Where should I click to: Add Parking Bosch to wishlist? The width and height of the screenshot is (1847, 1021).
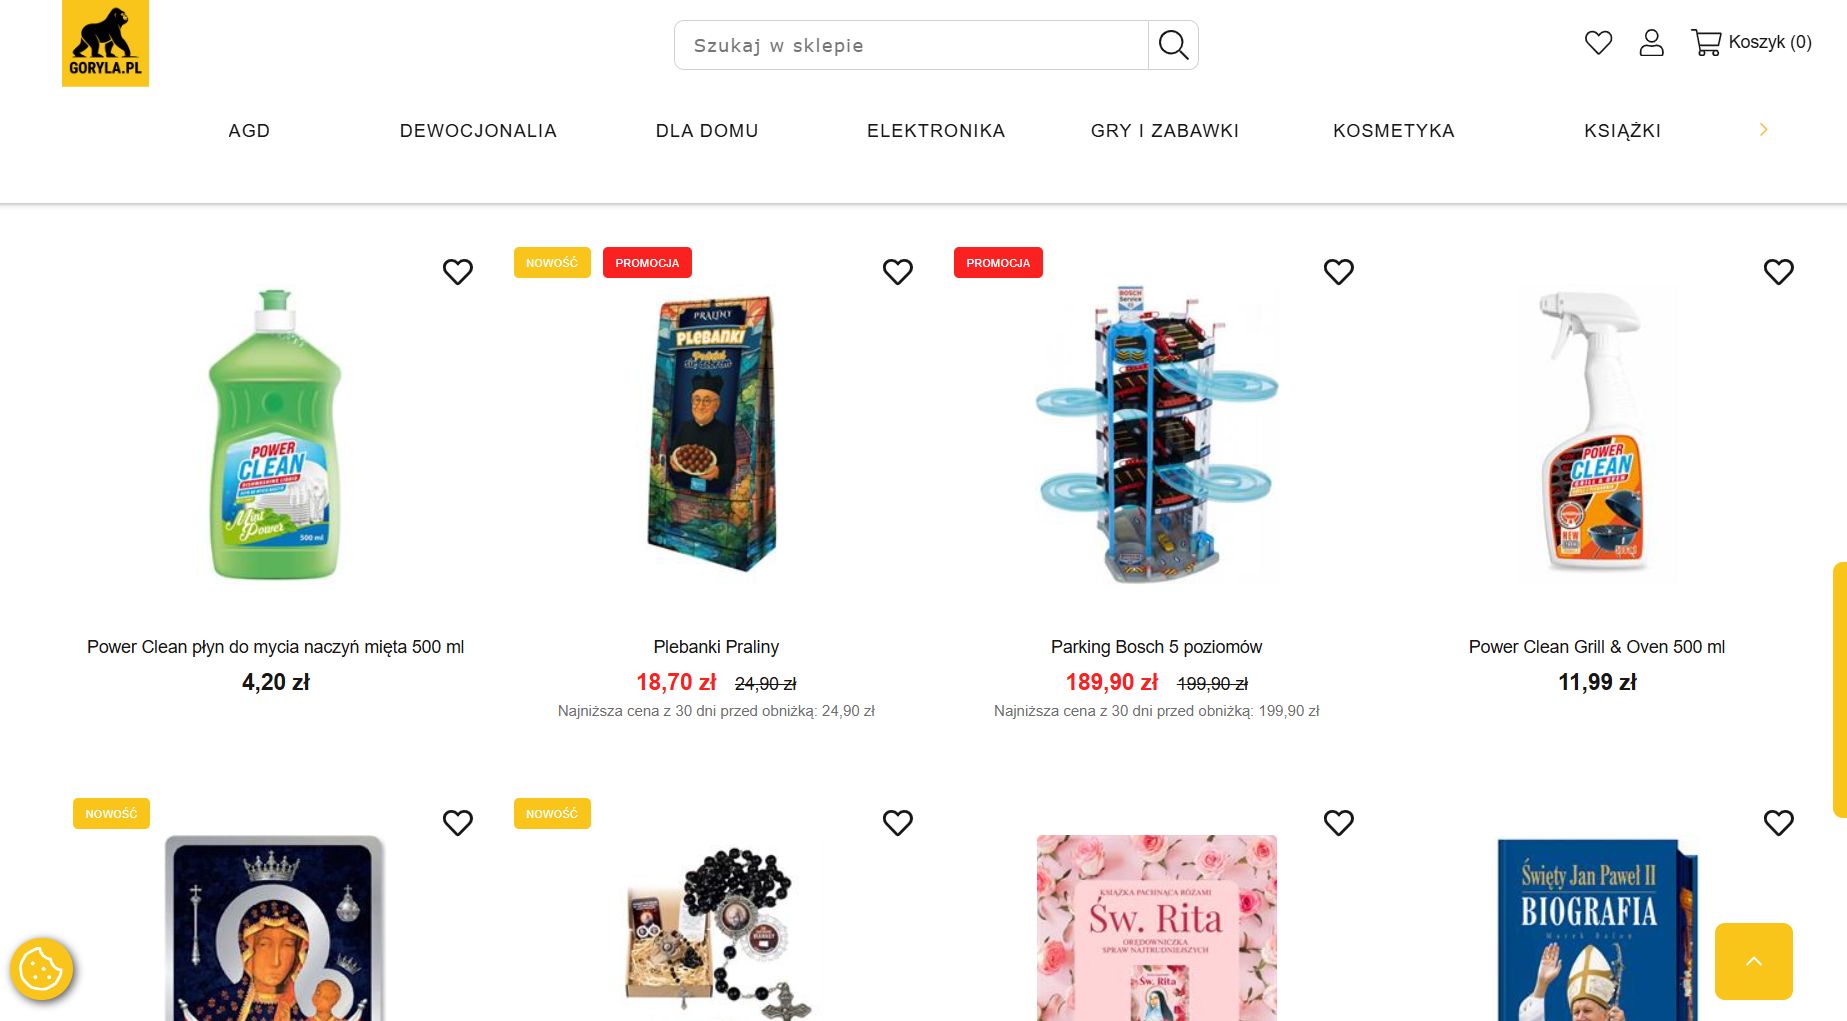1338,271
